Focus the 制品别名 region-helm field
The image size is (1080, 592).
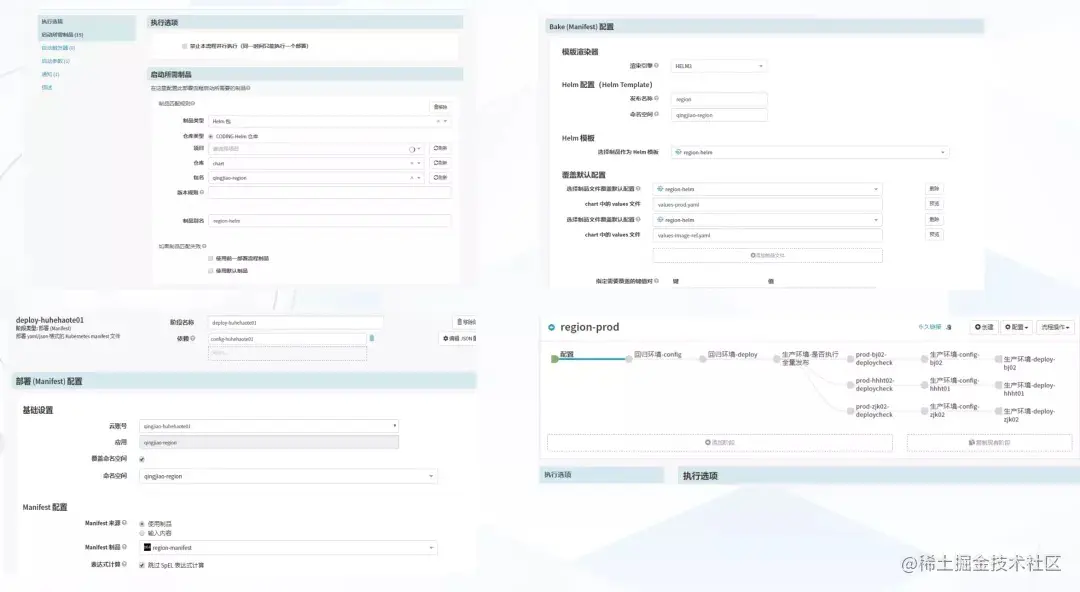(329, 221)
